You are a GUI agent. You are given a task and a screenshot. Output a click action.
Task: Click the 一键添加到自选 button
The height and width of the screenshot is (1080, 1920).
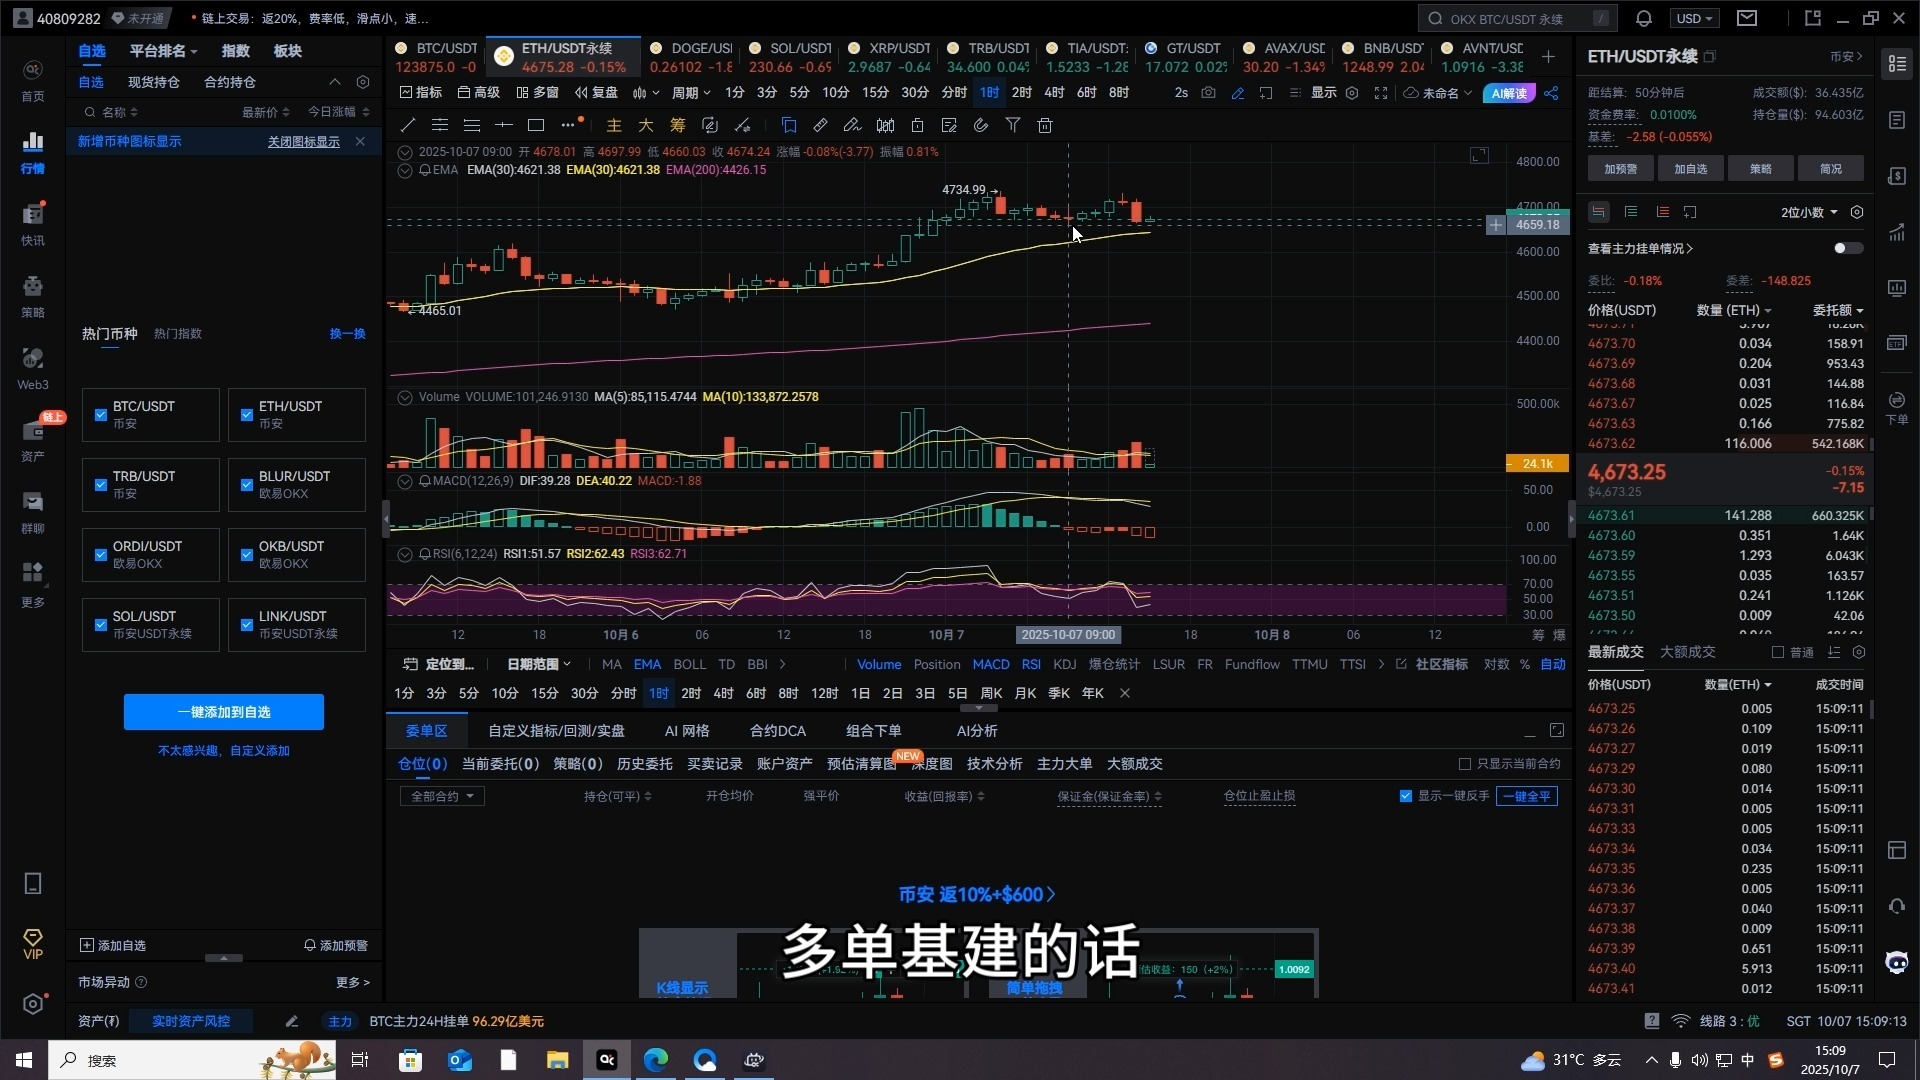point(224,711)
